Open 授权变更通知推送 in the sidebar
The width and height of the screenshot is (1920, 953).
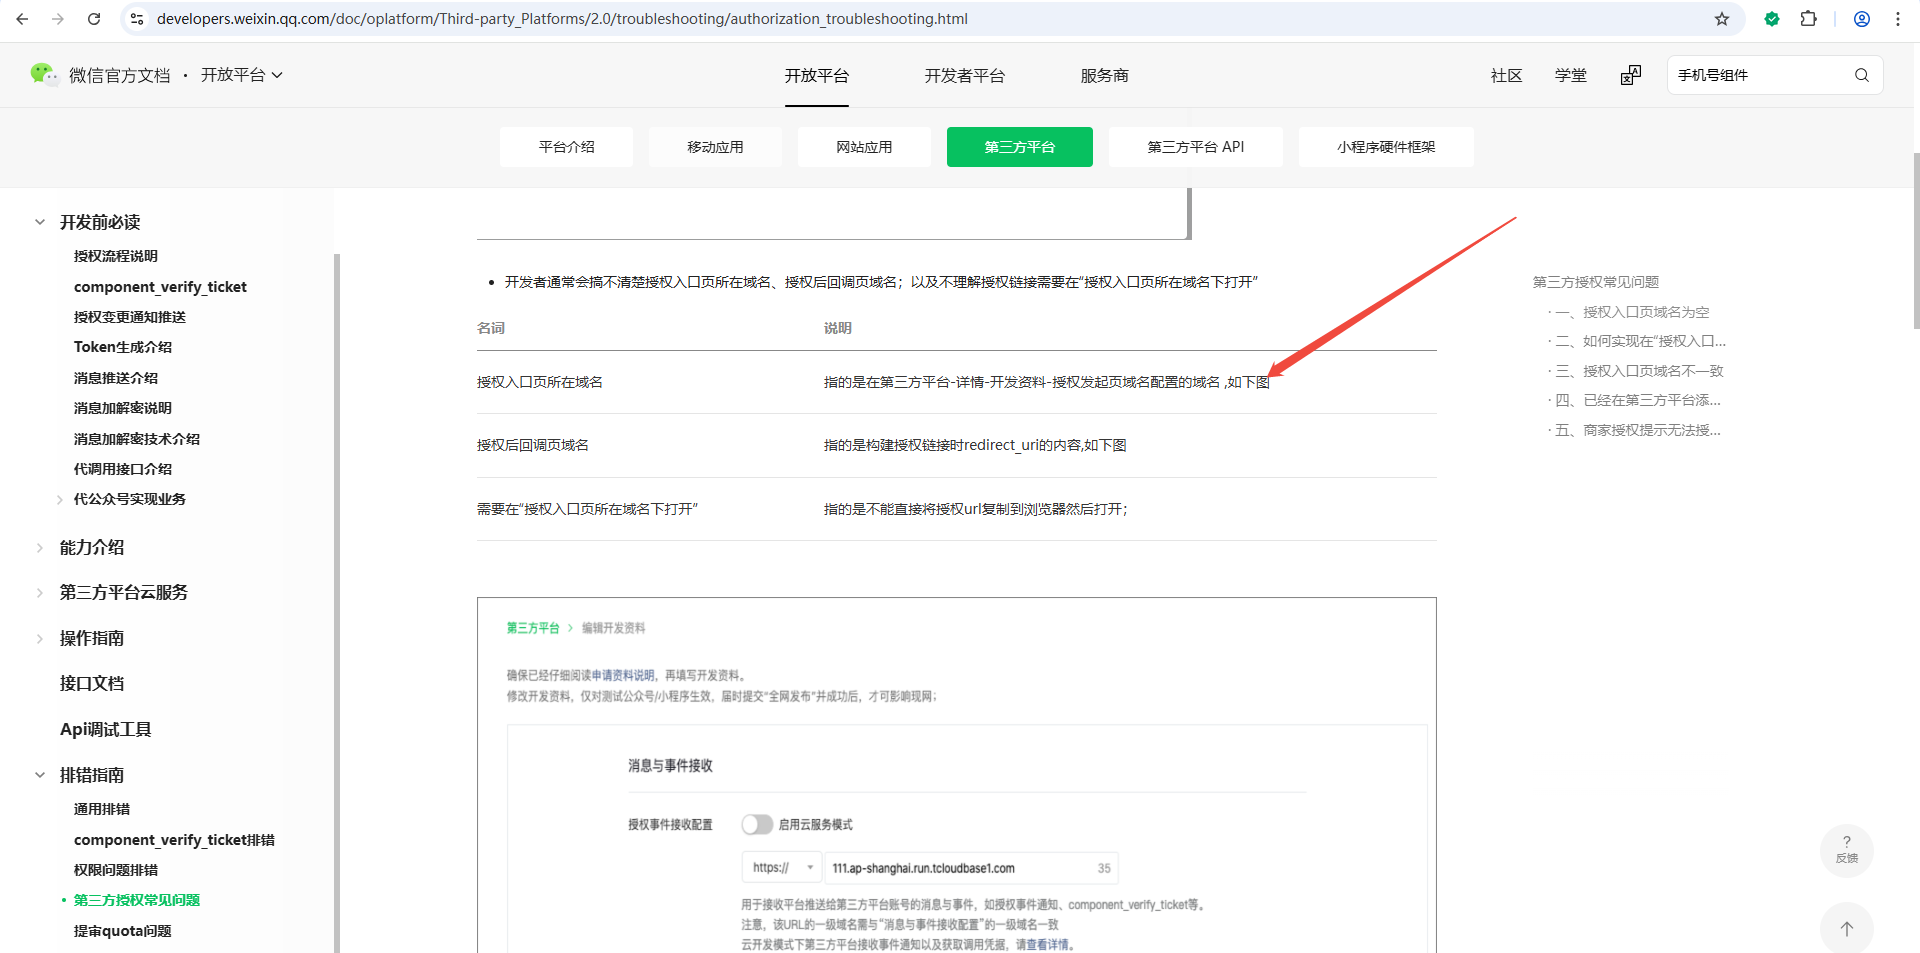[x=130, y=317]
